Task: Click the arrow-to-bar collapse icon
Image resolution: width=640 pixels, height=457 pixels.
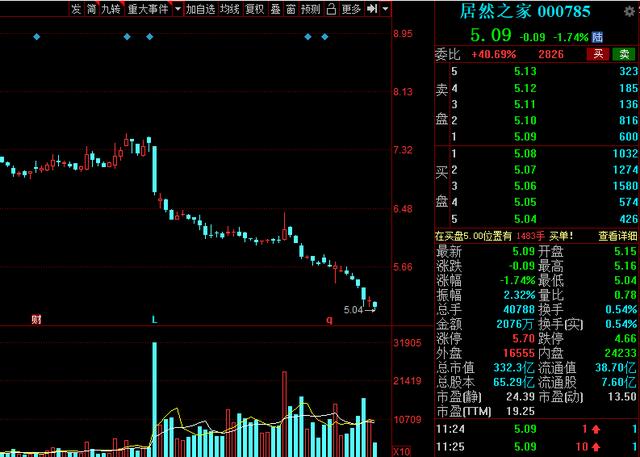Action: 371,9
